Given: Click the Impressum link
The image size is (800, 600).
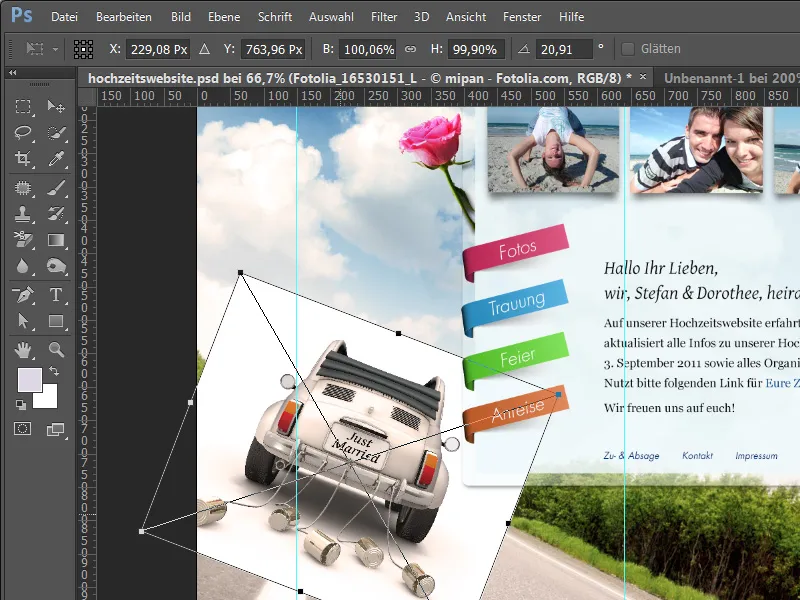Looking at the screenshot, I should point(756,456).
